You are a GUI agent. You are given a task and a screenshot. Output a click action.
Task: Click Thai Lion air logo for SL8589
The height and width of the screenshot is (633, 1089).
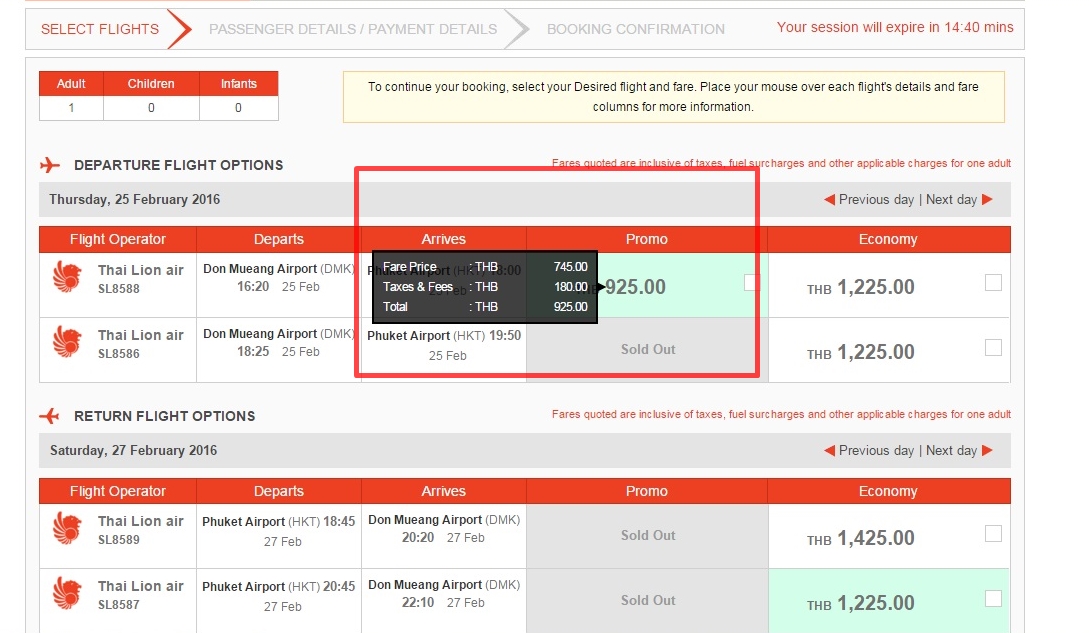tap(67, 528)
